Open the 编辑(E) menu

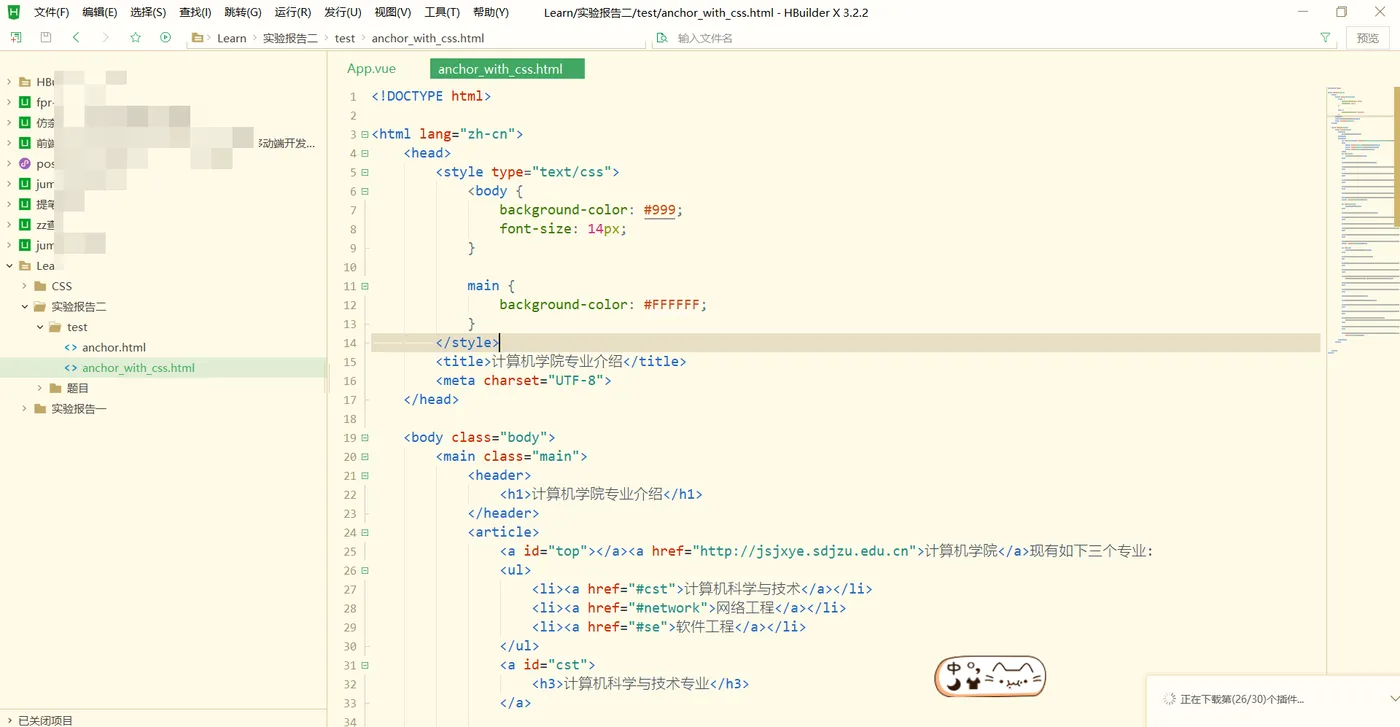(99, 12)
